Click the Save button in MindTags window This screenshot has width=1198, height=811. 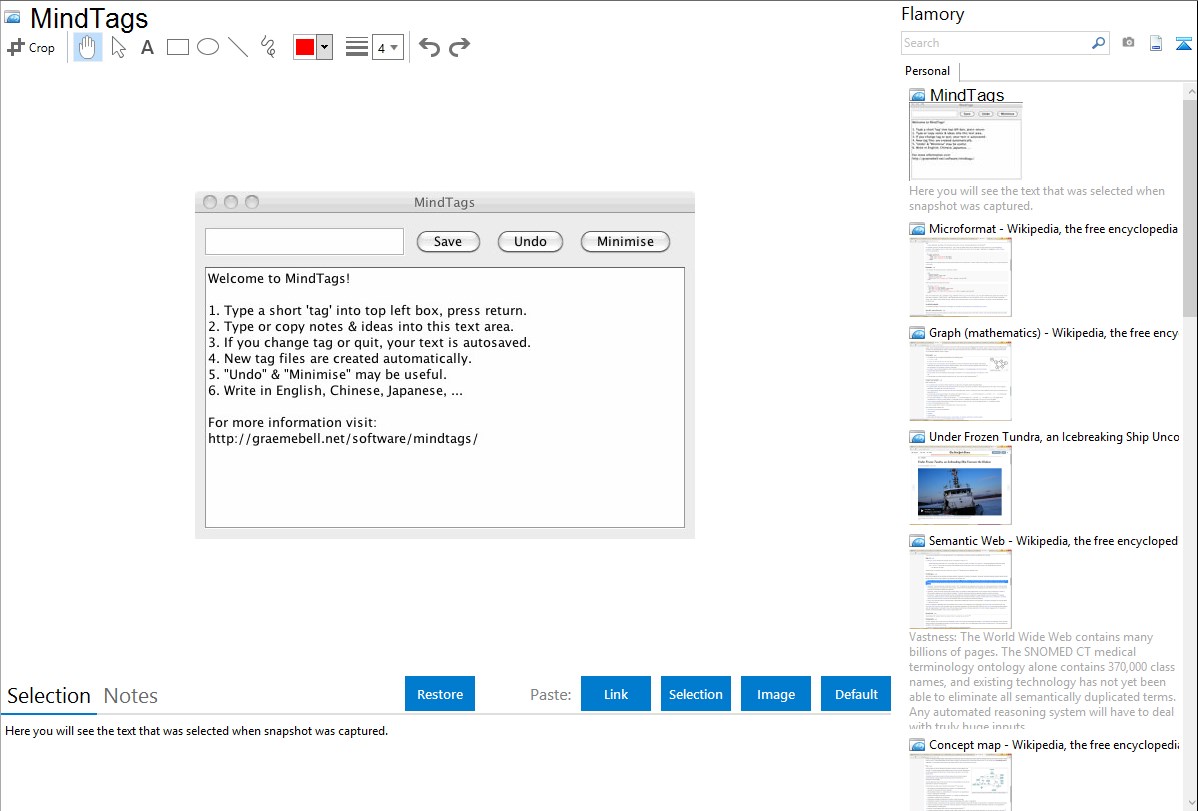[x=448, y=242]
